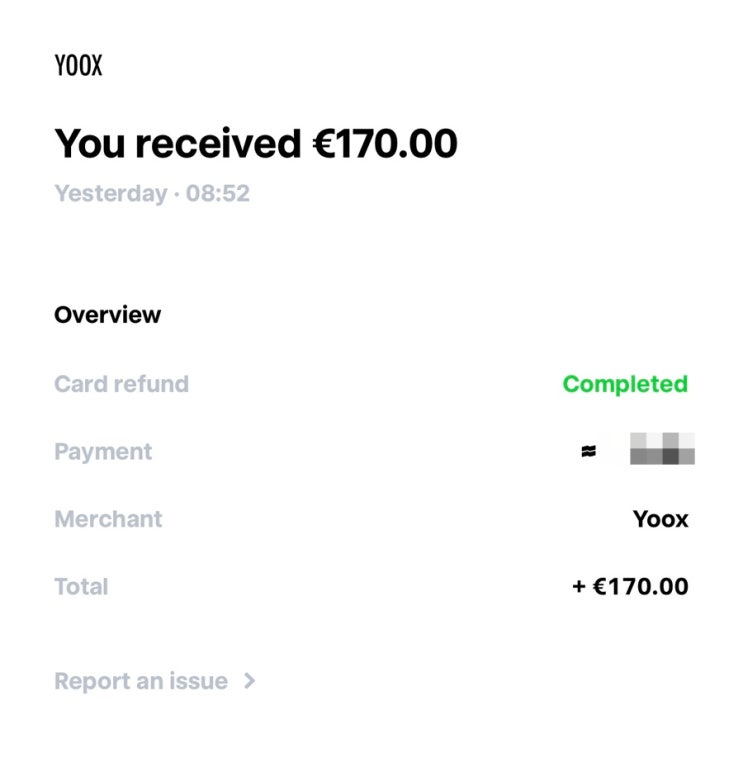
Task: Select the 08:52 time text
Action: point(218,193)
